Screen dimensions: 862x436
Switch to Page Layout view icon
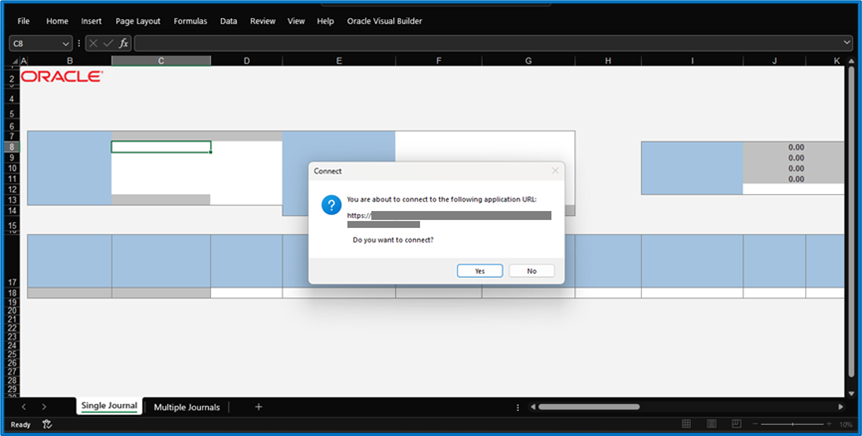coord(711,424)
